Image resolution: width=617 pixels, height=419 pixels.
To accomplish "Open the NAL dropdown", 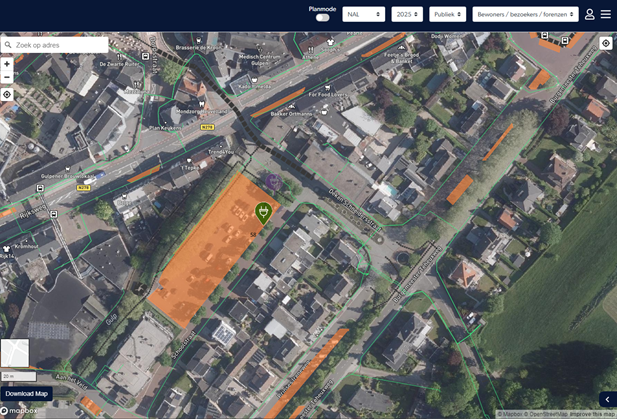I will (x=363, y=14).
